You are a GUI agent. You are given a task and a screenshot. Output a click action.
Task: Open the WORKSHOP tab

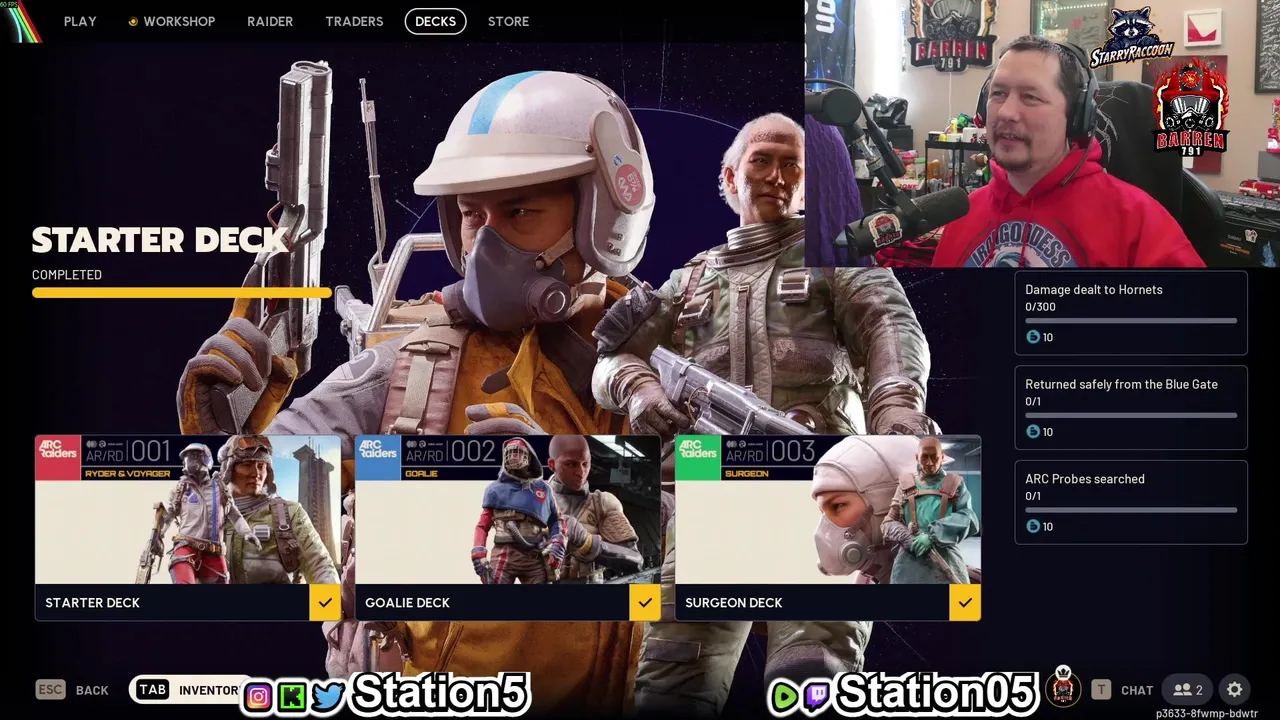[x=179, y=21]
